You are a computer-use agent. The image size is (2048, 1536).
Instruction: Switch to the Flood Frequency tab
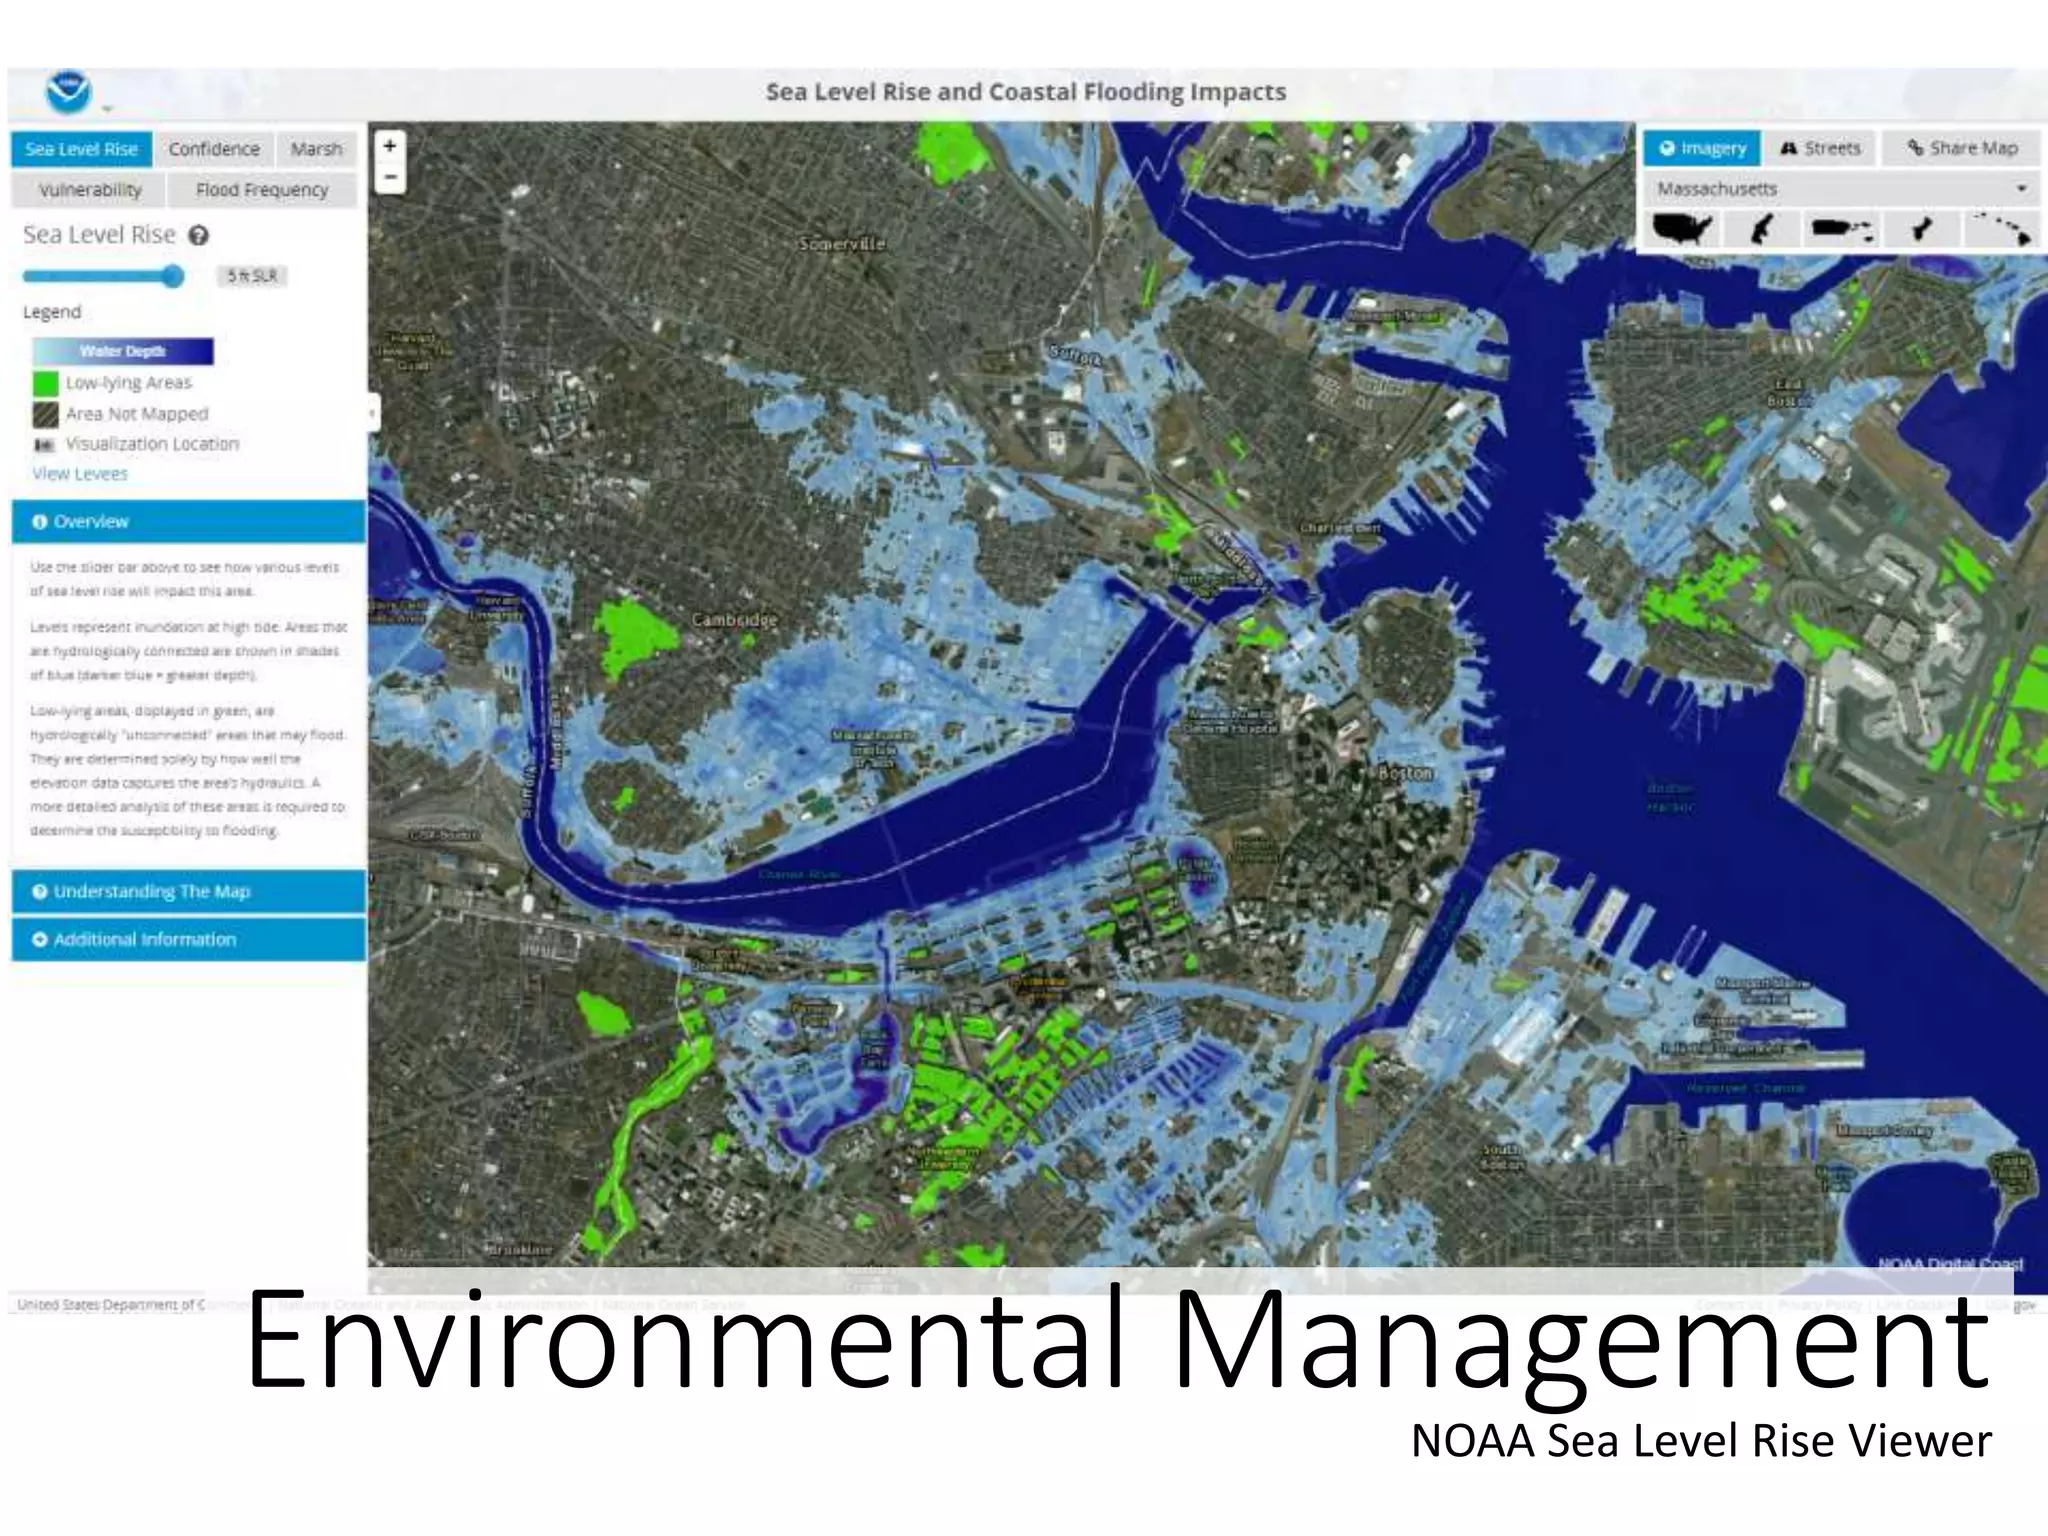click(x=262, y=190)
